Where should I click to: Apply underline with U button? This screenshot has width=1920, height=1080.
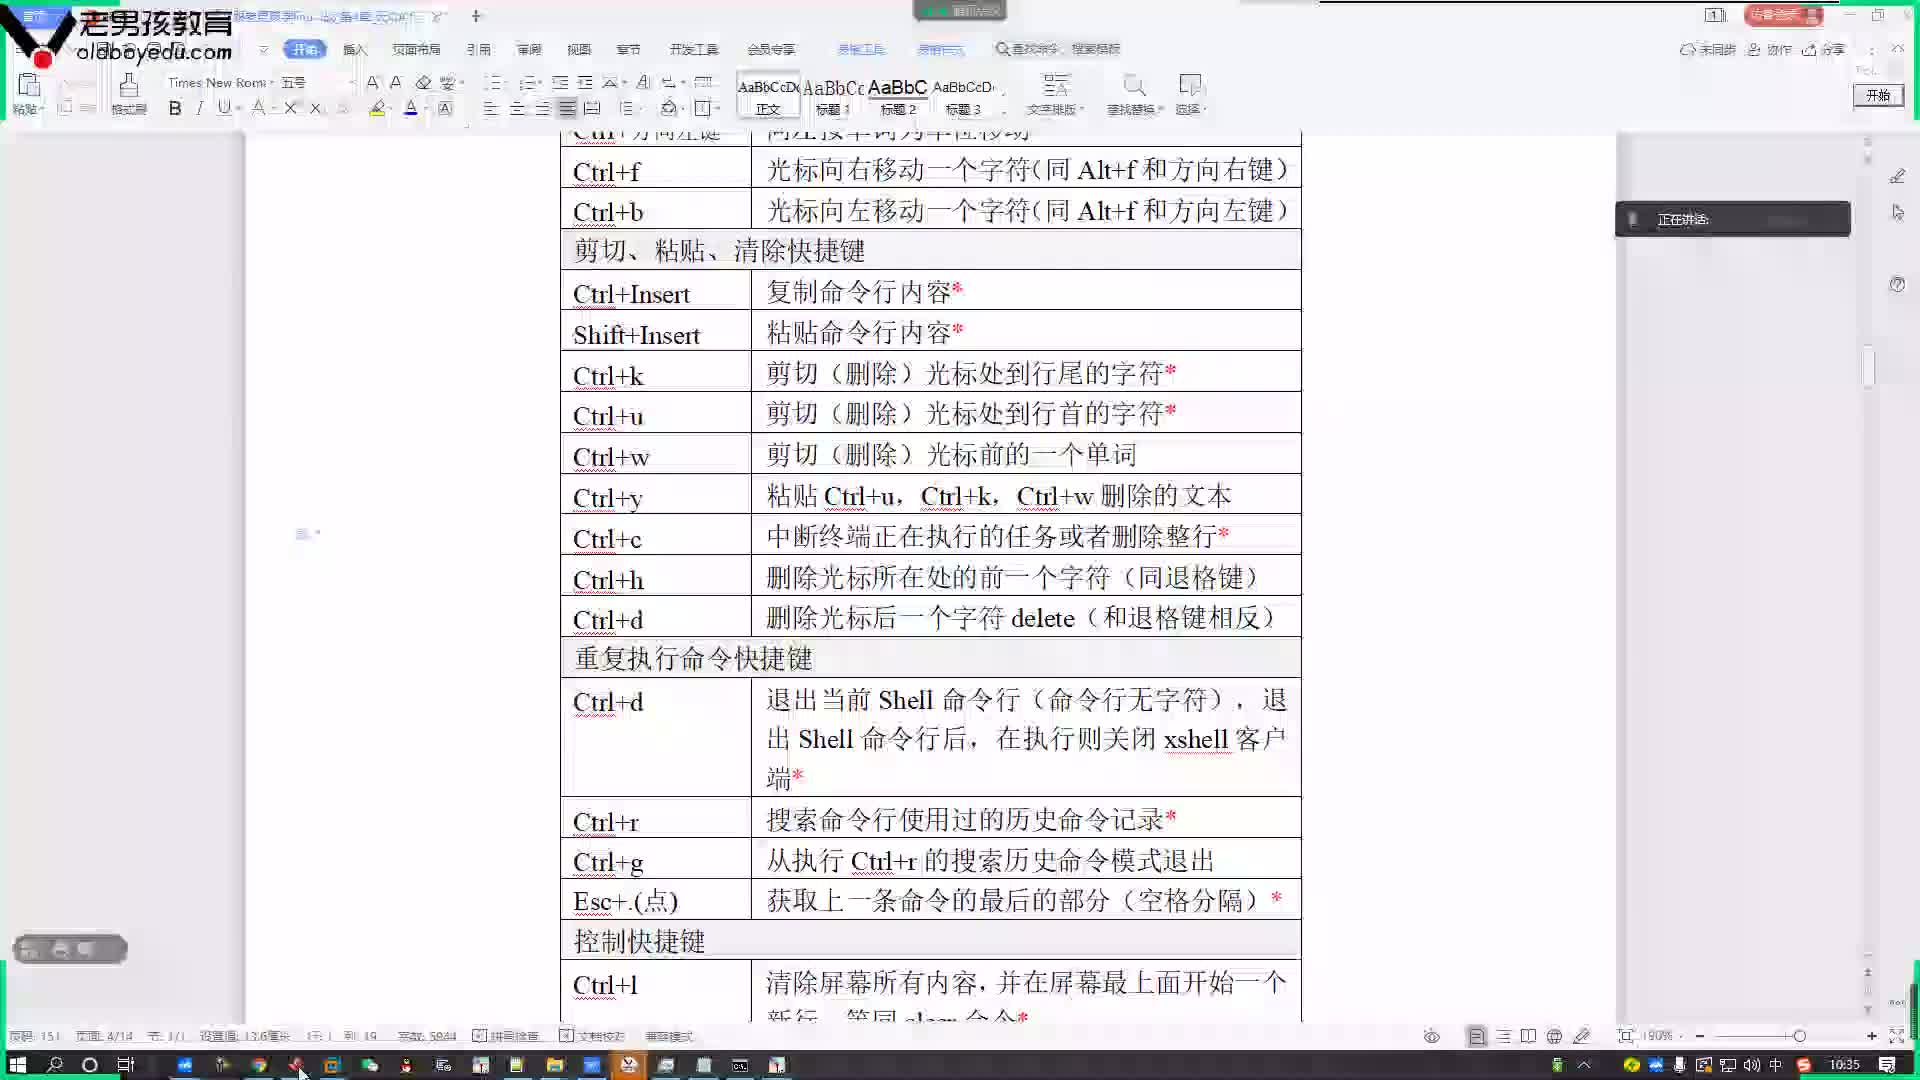point(223,108)
